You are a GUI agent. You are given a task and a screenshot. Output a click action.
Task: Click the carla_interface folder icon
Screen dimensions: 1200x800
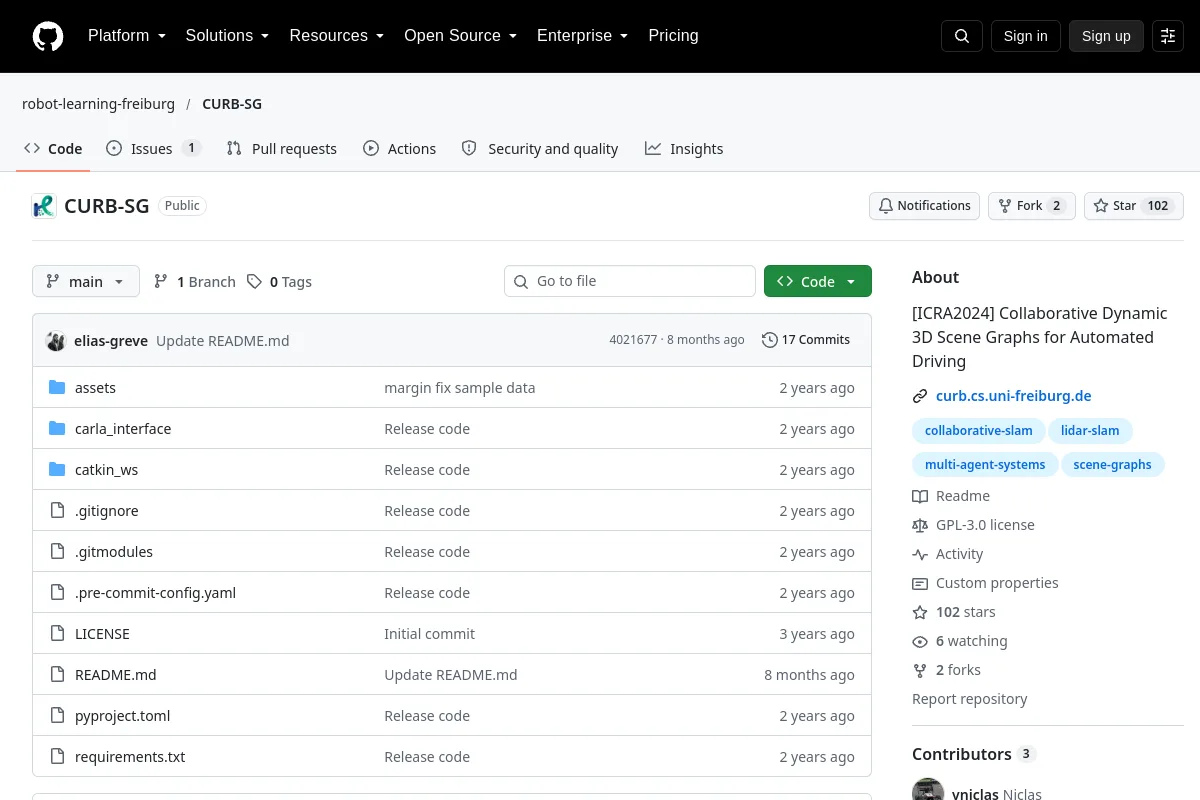57,429
